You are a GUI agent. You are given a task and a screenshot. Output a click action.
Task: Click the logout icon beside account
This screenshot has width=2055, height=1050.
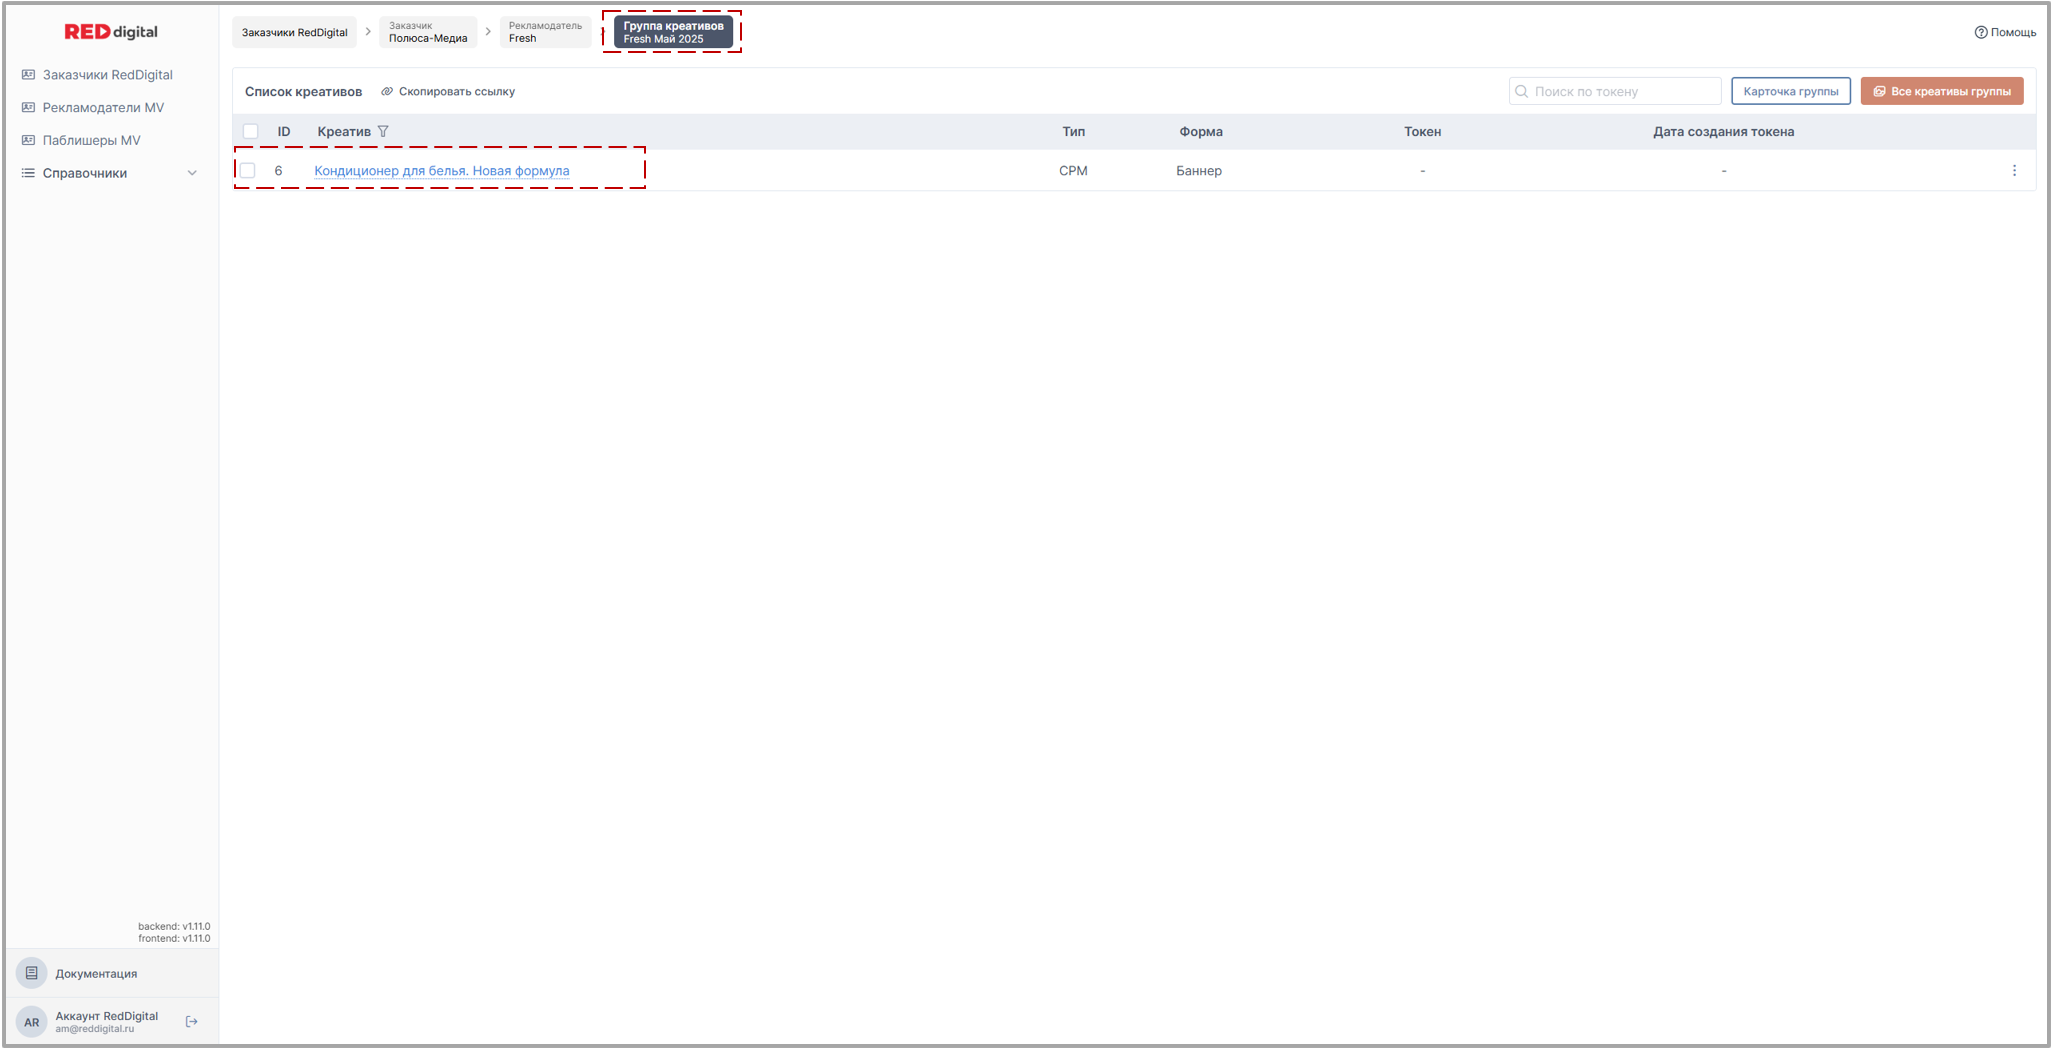192,1022
